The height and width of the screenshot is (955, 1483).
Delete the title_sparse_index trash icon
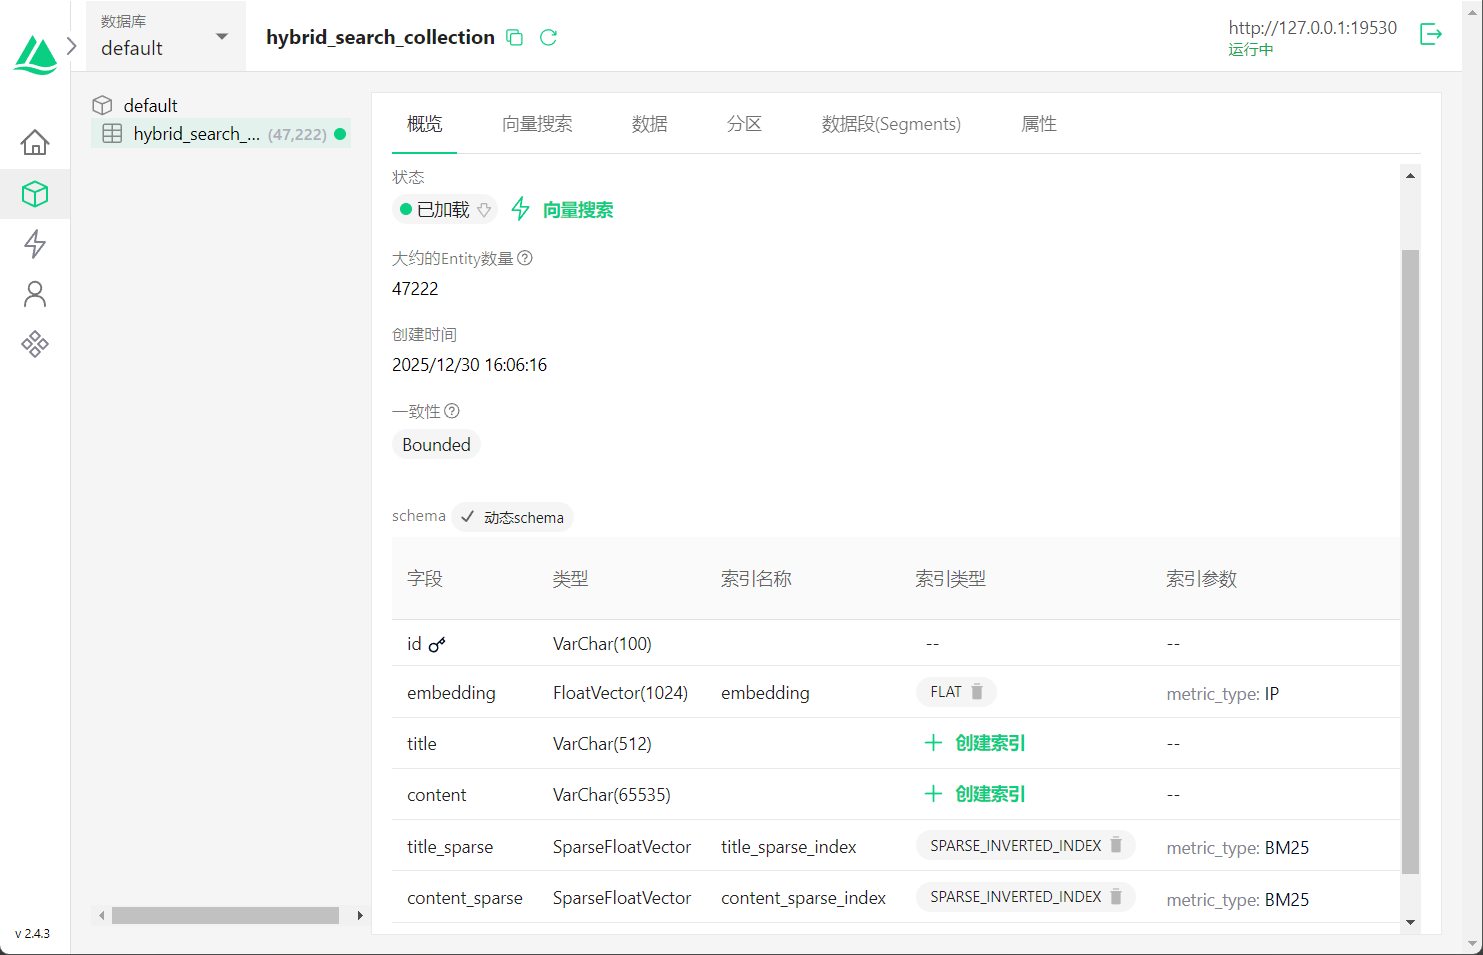pyautogui.click(x=1116, y=846)
